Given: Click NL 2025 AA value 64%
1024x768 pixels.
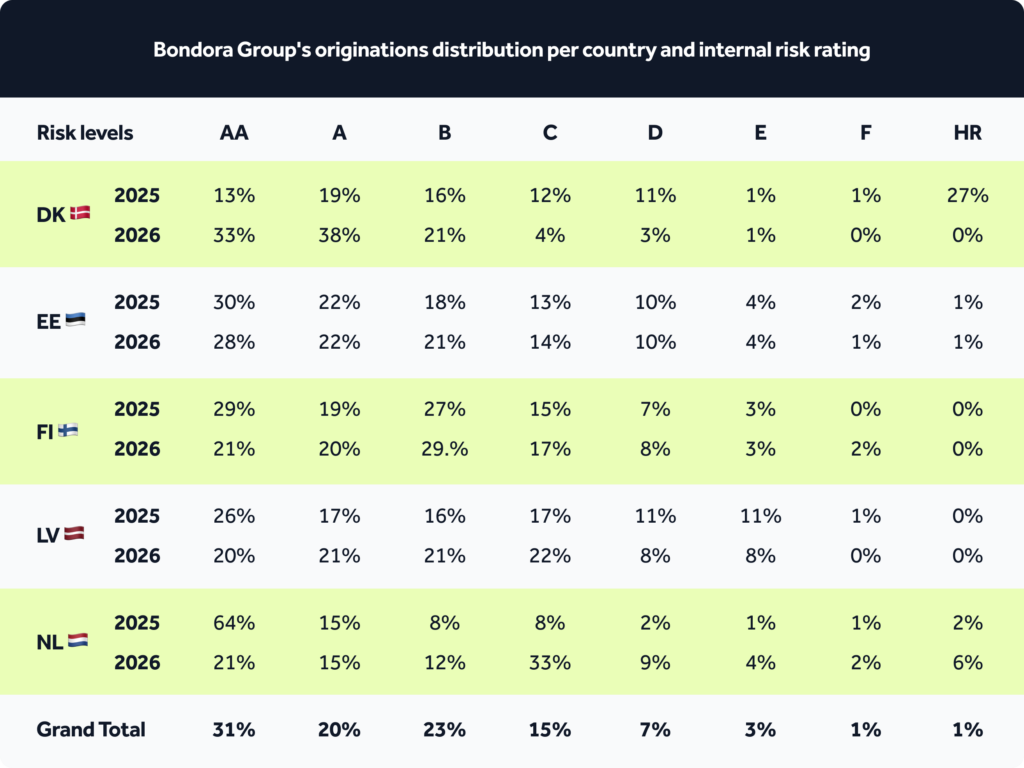Looking at the screenshot, I should 234,622.
